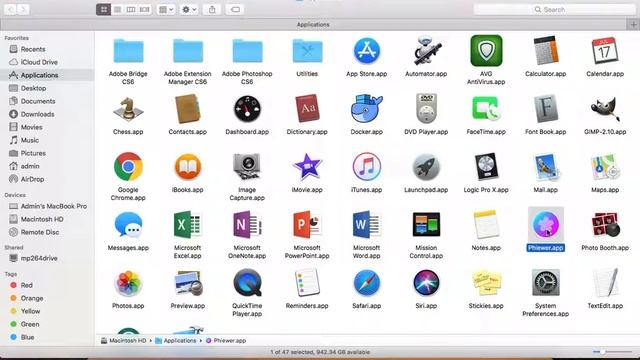Open the Adobe Bridge CS6 folder
This screenshot has width=640, height=360.
(x=128, y=51)
